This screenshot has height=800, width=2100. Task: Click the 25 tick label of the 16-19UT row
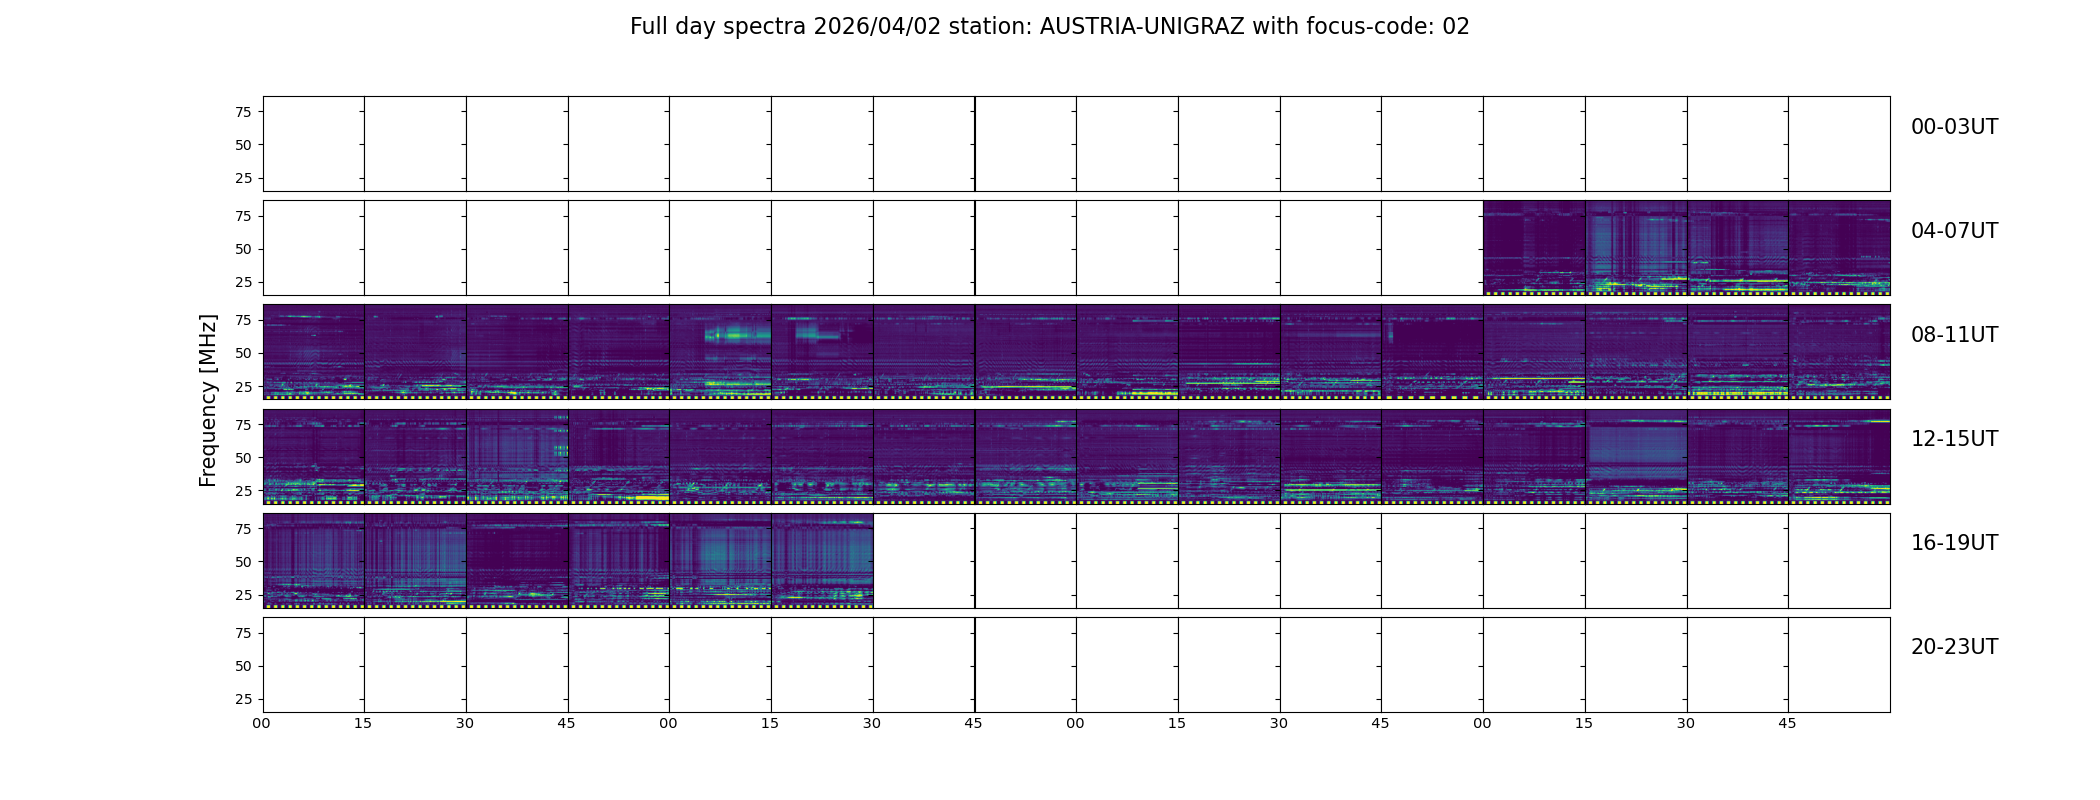[x=243, y=595]
